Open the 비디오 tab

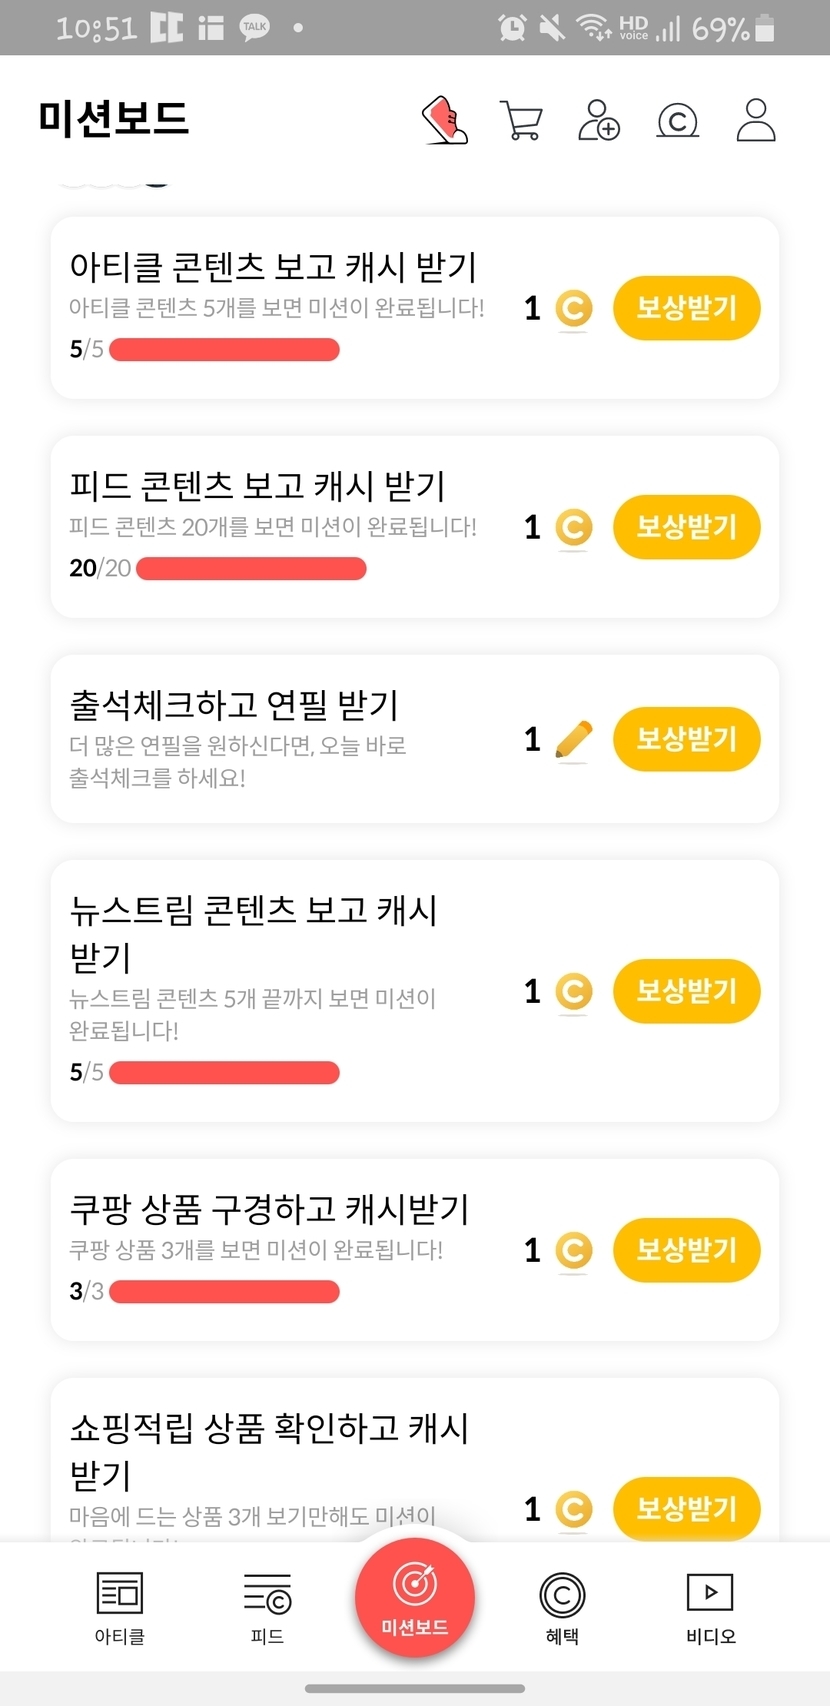coord(710,1607)
